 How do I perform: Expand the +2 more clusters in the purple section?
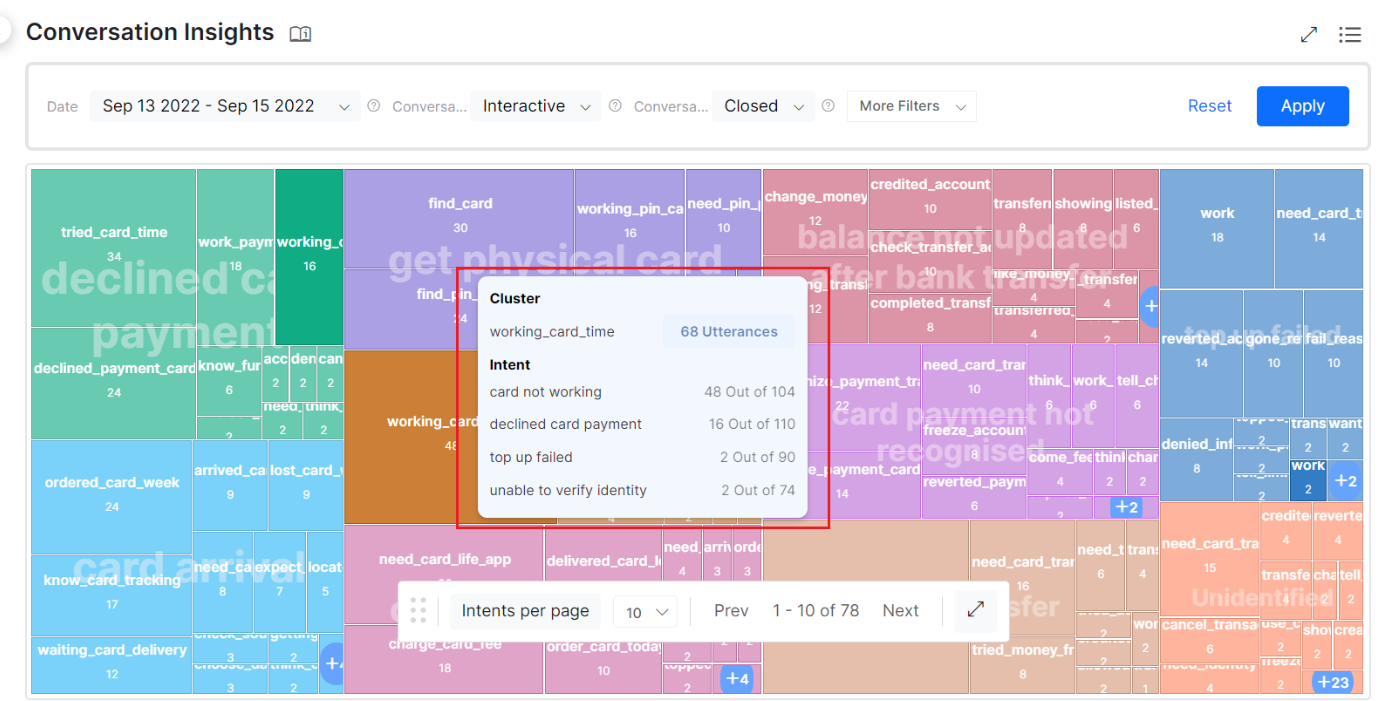pos(1126,507)
